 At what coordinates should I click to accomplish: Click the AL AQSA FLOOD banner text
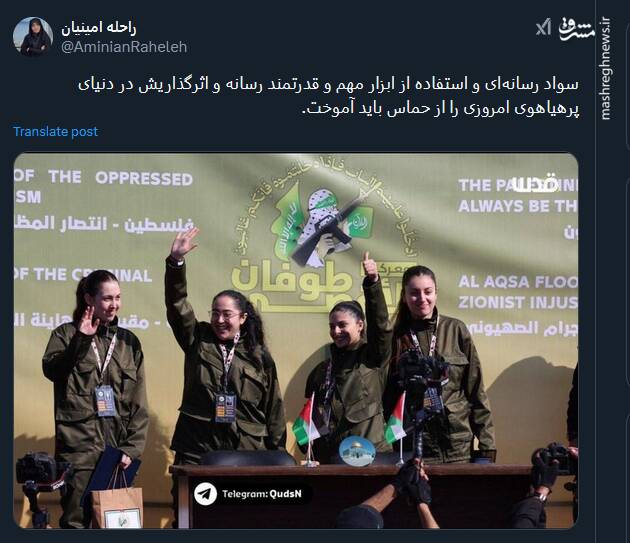click(518, 282)
